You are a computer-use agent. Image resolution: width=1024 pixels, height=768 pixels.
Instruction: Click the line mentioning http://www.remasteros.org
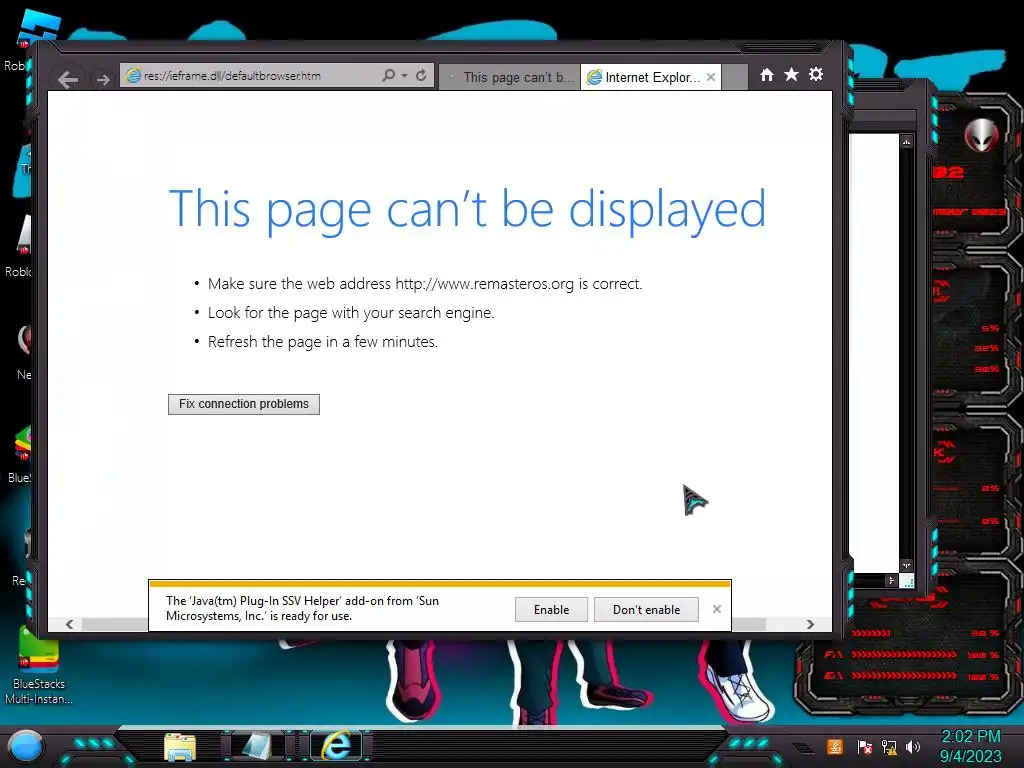click(x=424, y=284)
